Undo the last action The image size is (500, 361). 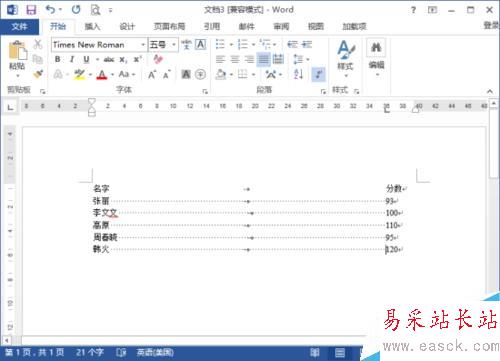pos(51,9)
